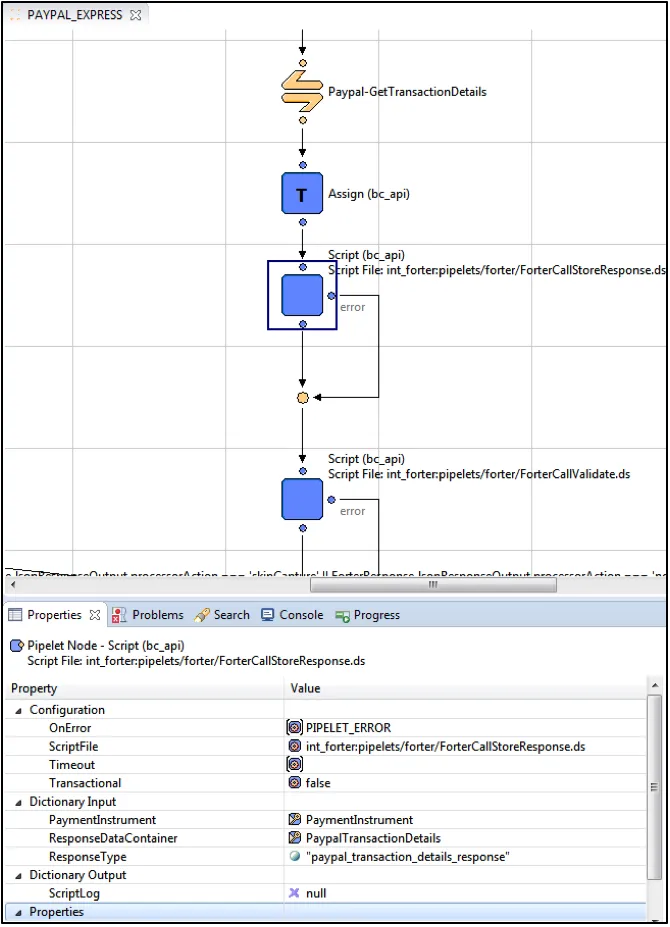The width and height of the screenshot is (670, 927).
Task: Close the Properties view tab
Action: [95, 615]
